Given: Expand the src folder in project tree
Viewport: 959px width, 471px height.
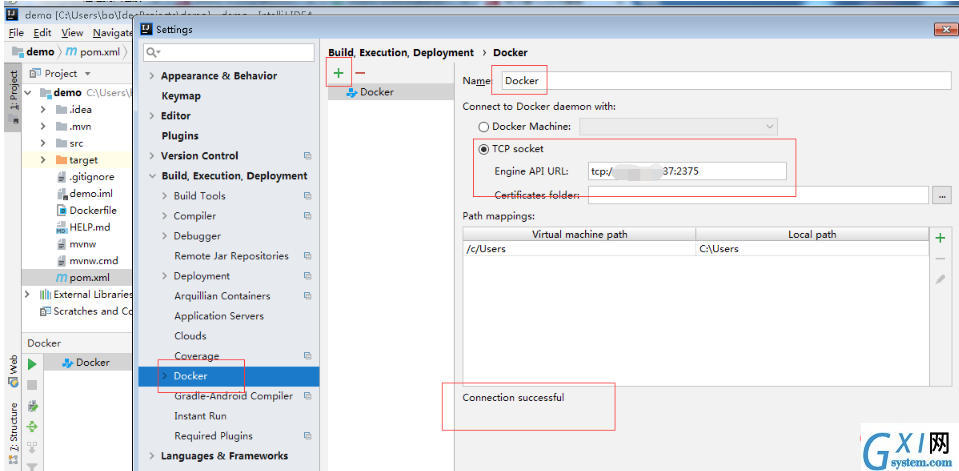Looking at the screenshot, I should [43, 143].
